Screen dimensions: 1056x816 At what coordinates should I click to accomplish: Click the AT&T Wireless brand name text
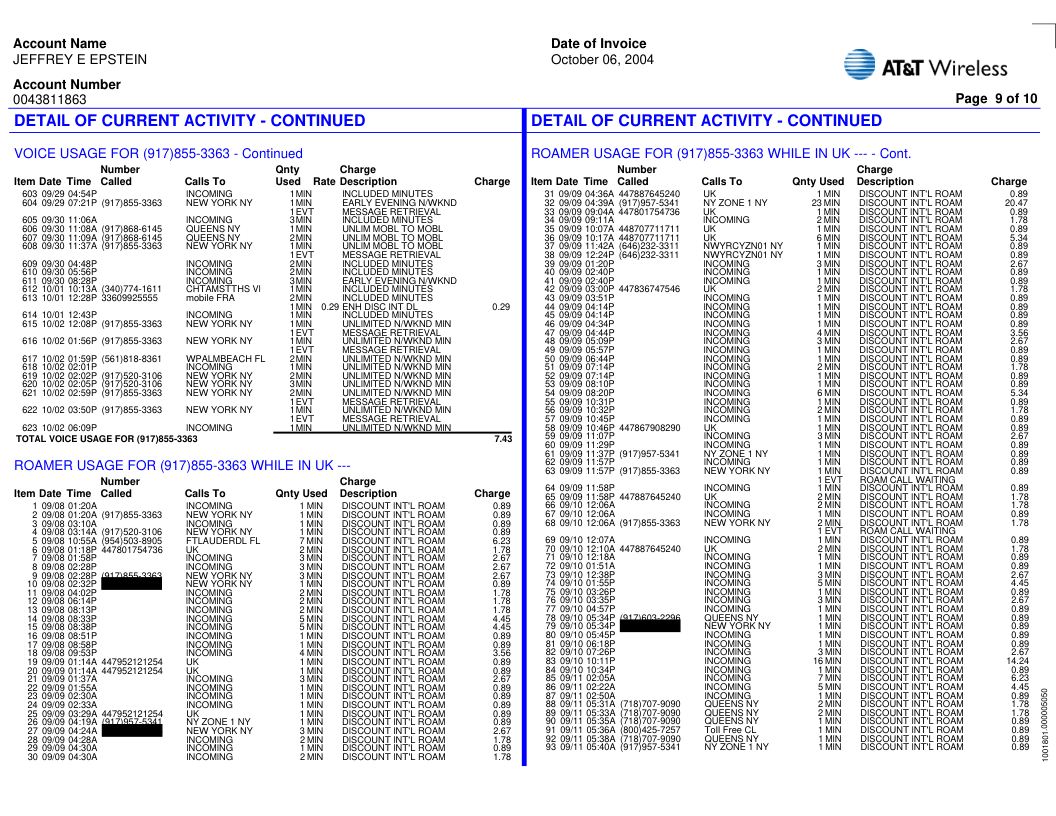click(944, 68)
